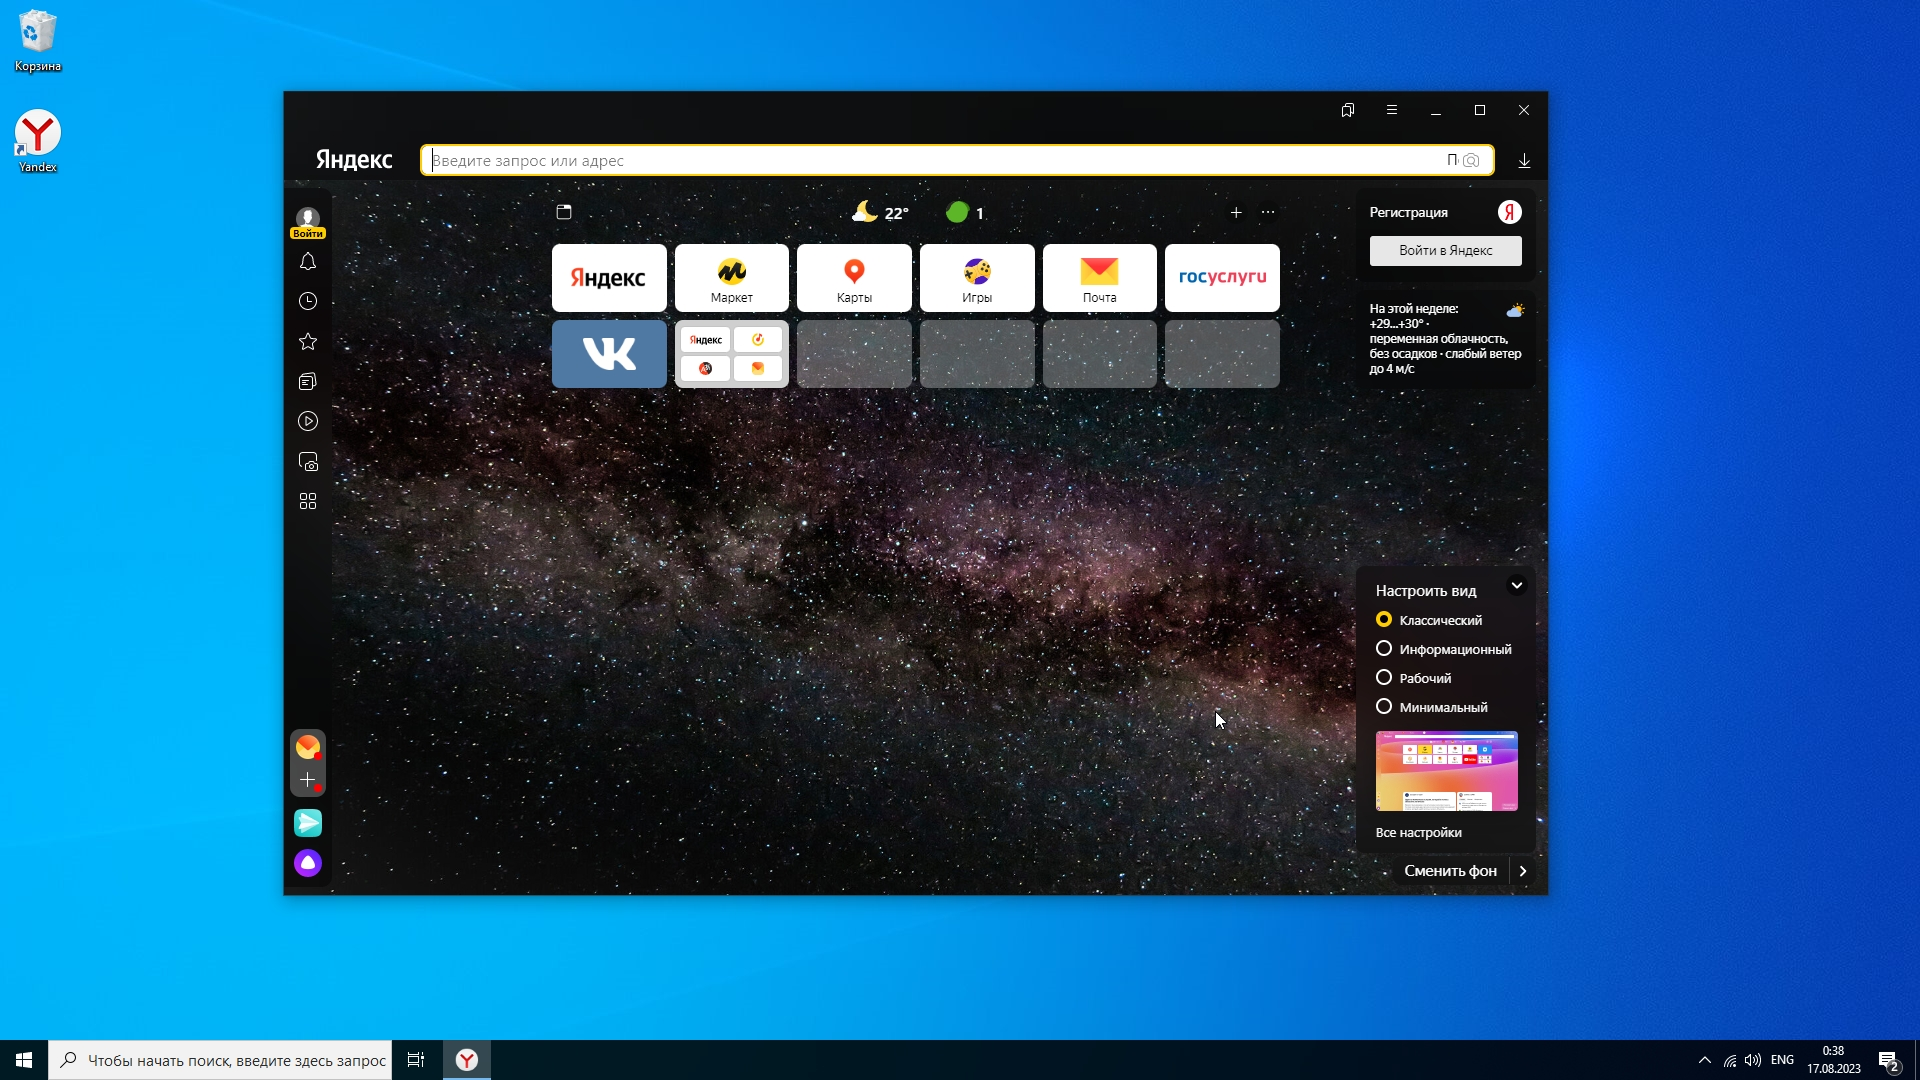Click the downloads arrow icon
The width and height of the screenshot is (1920, 1080).
1524,161
